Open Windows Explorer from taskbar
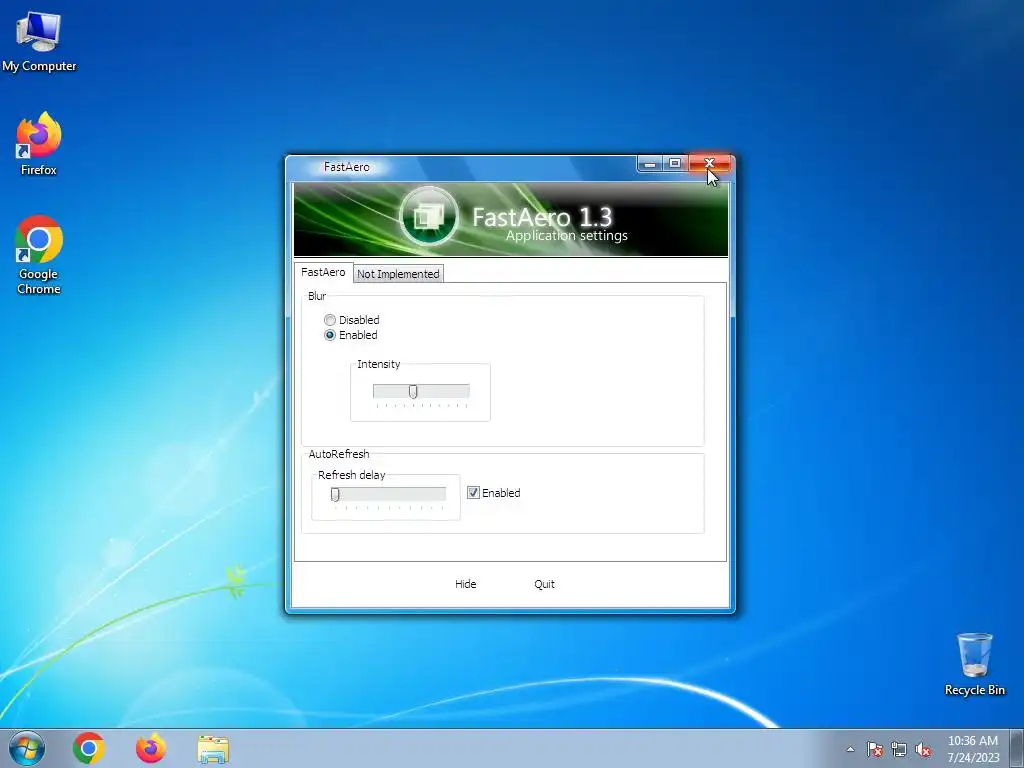 click(x=213, y=749)
